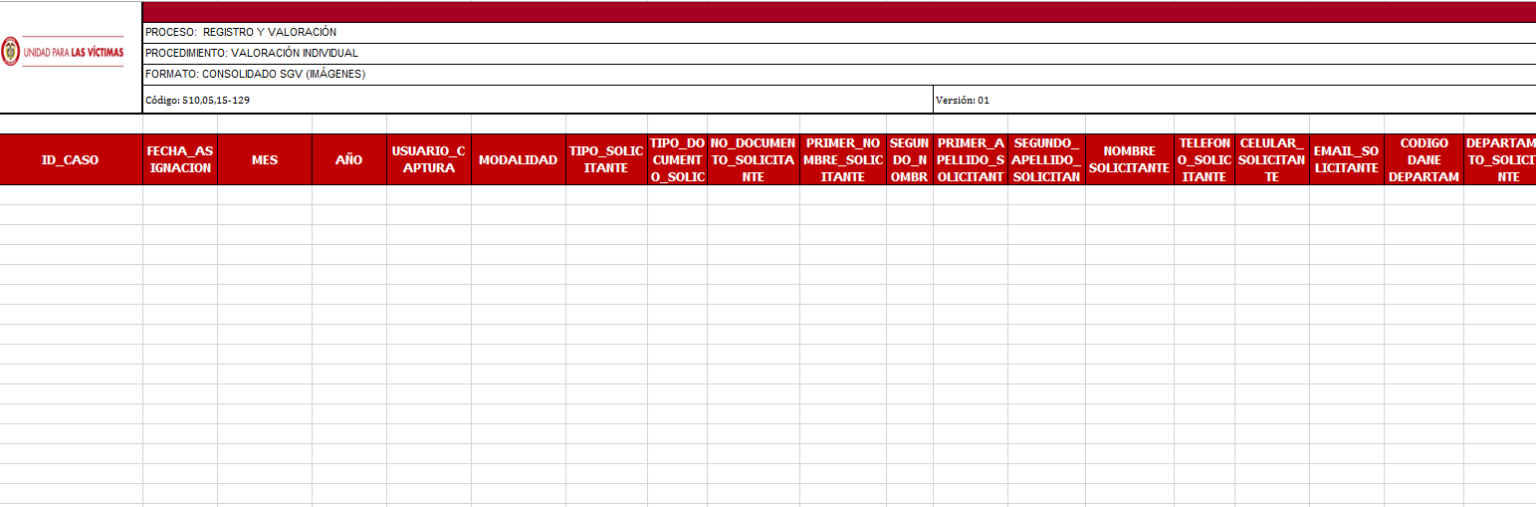This screenshot has height=507, width=1536.
Task: Select the NOMBRE SOLICITANTE header cell
Action: [1129, 159]
